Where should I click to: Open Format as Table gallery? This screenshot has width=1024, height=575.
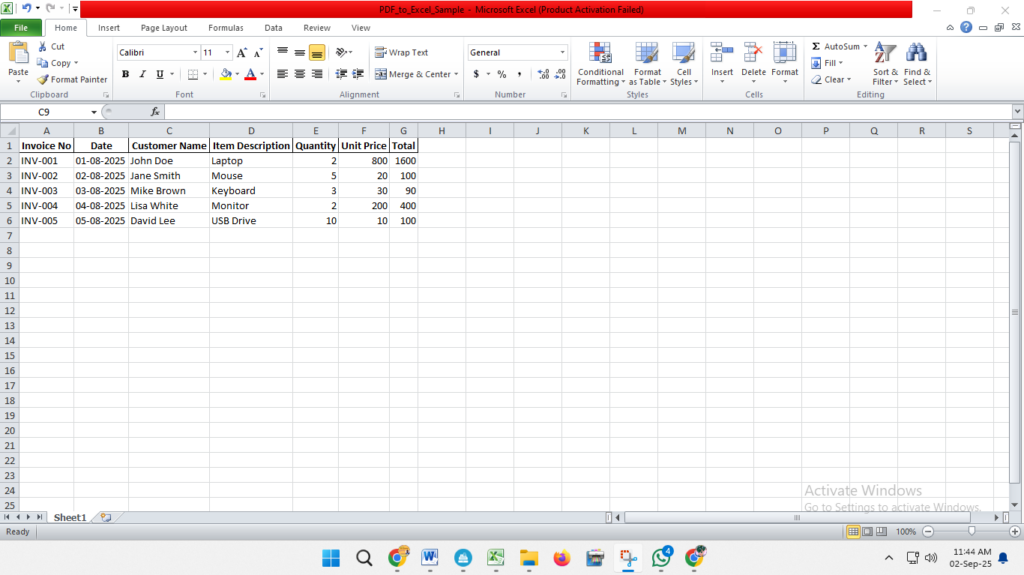pos(647,63)
